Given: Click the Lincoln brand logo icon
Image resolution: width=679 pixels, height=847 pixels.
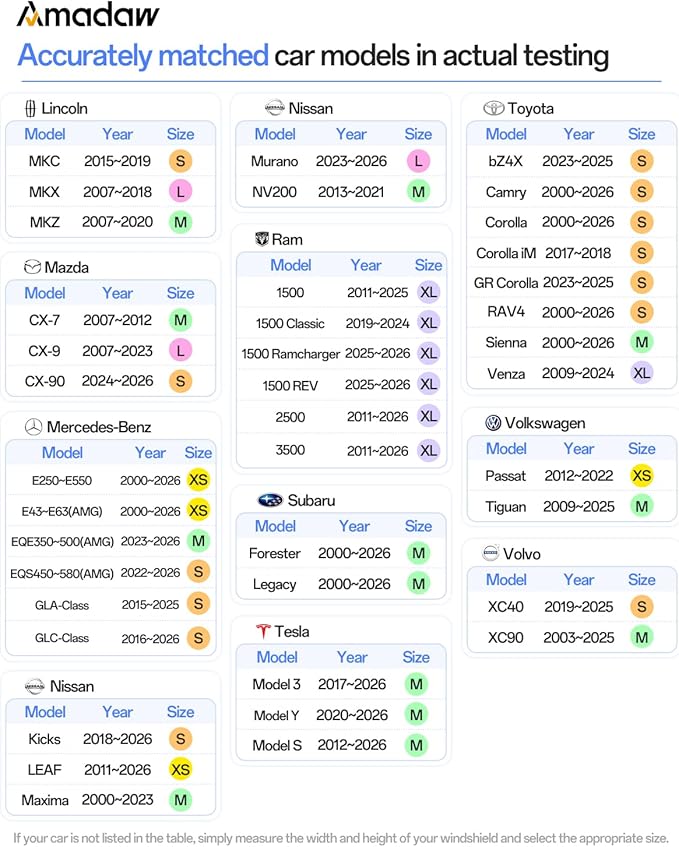Looking at the screenshot, I should pyautogui.click(x=30, y=109).
